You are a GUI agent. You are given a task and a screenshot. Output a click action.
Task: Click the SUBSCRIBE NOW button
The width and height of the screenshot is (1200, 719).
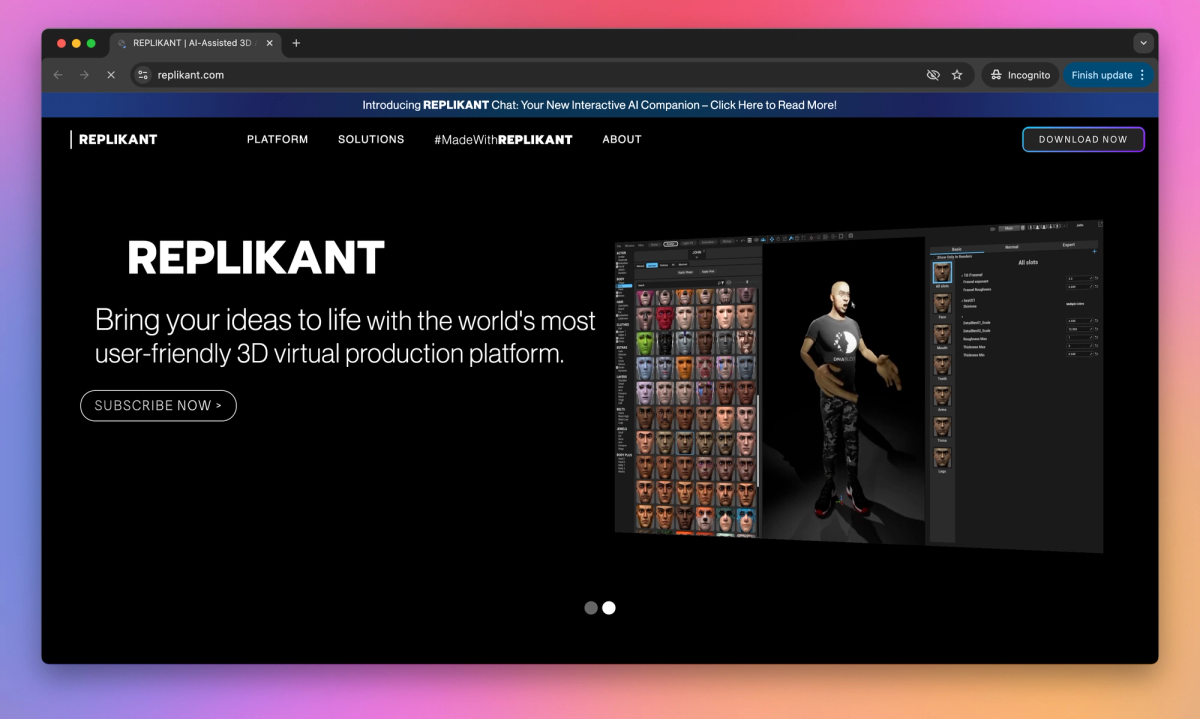tap(158, 405)
